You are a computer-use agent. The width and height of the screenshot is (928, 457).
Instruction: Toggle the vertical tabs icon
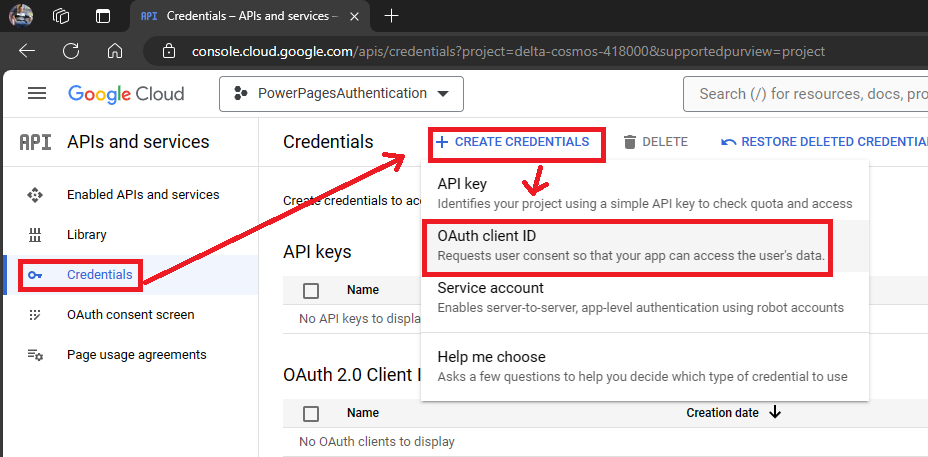click(103, 16)
